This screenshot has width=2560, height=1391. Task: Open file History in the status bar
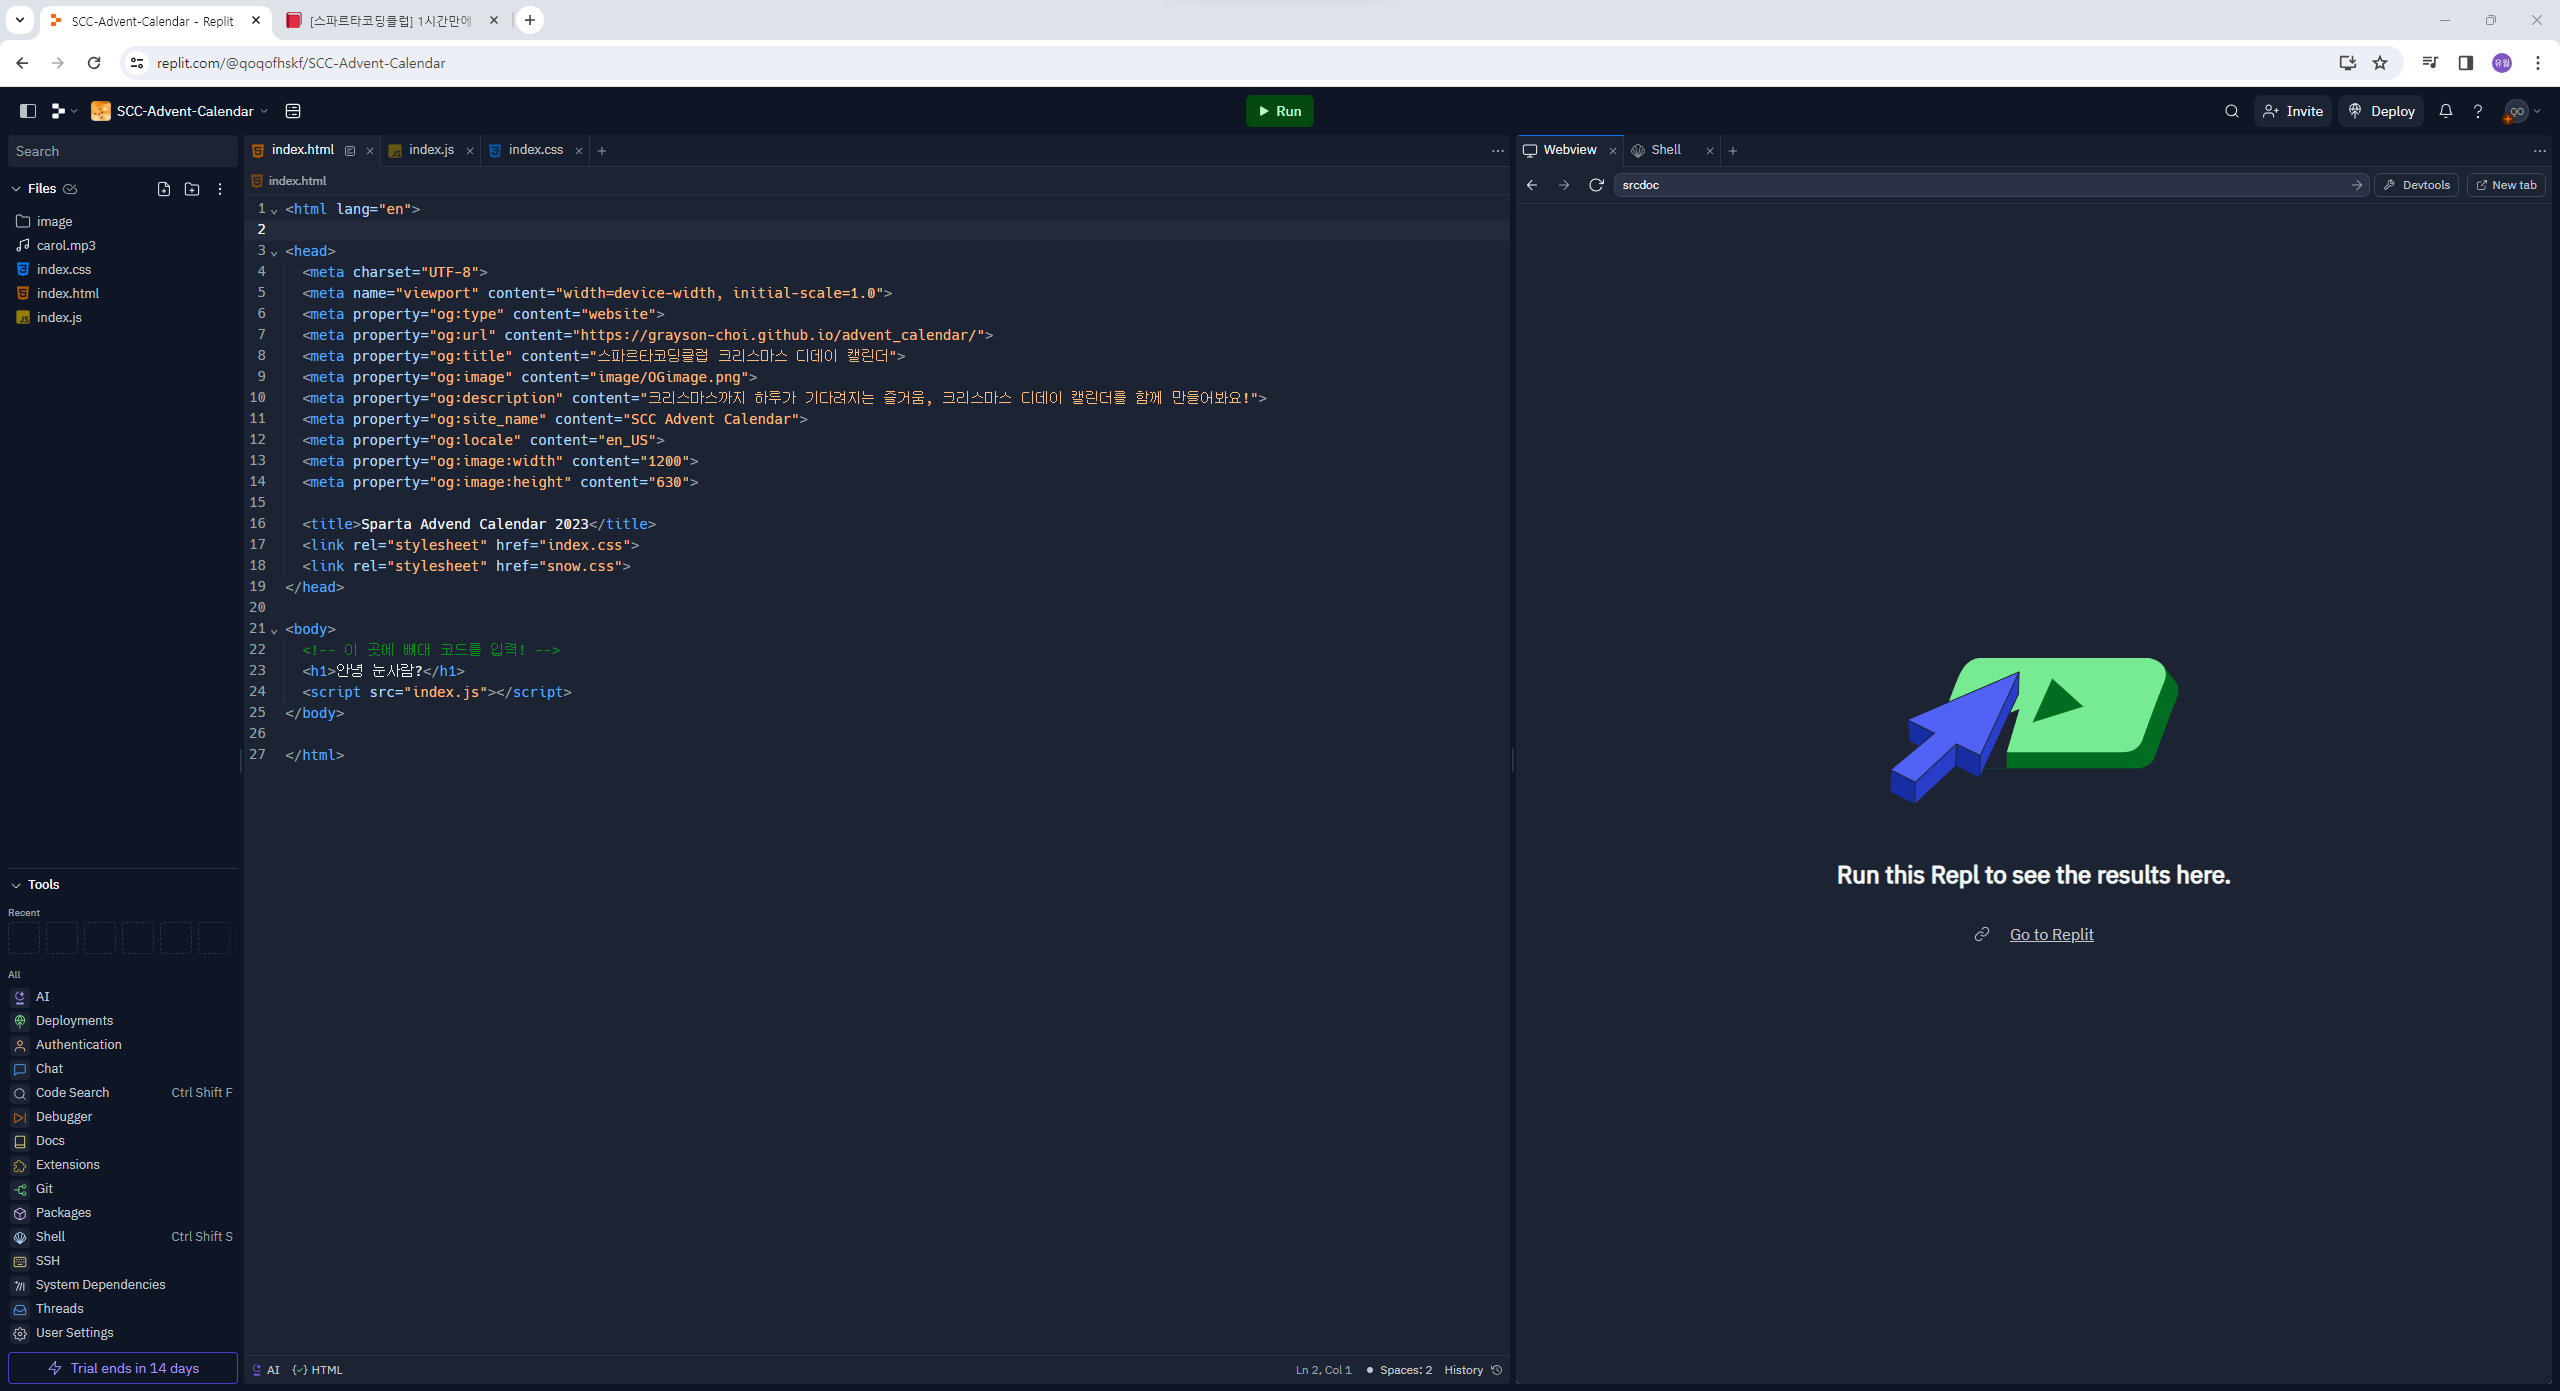click(1473, 1370)
